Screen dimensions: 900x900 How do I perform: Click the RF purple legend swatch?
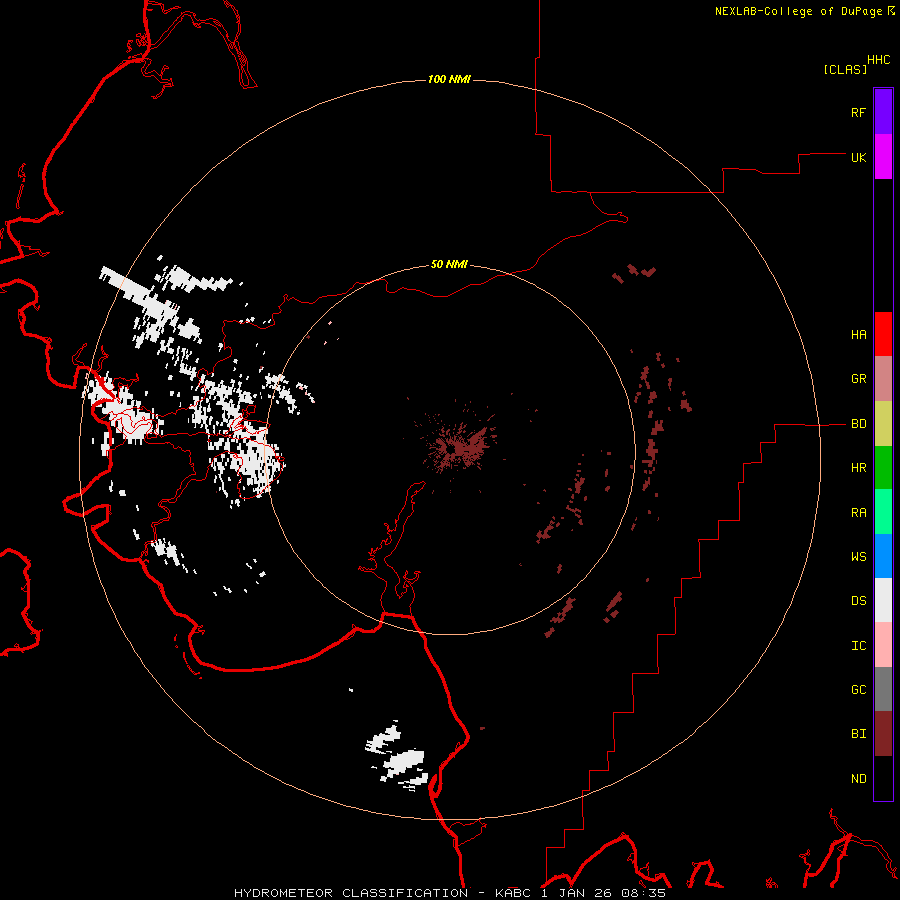pos(883,112)
